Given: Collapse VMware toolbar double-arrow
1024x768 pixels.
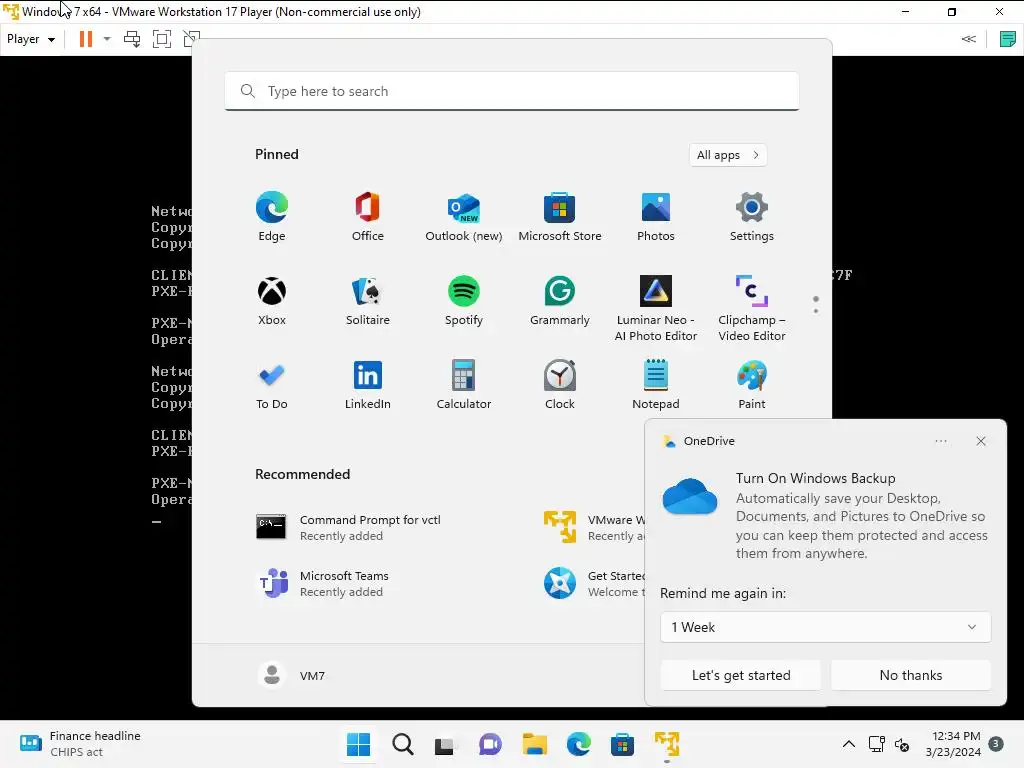Looking at the screenshot, I should click(x=968, y=39).
